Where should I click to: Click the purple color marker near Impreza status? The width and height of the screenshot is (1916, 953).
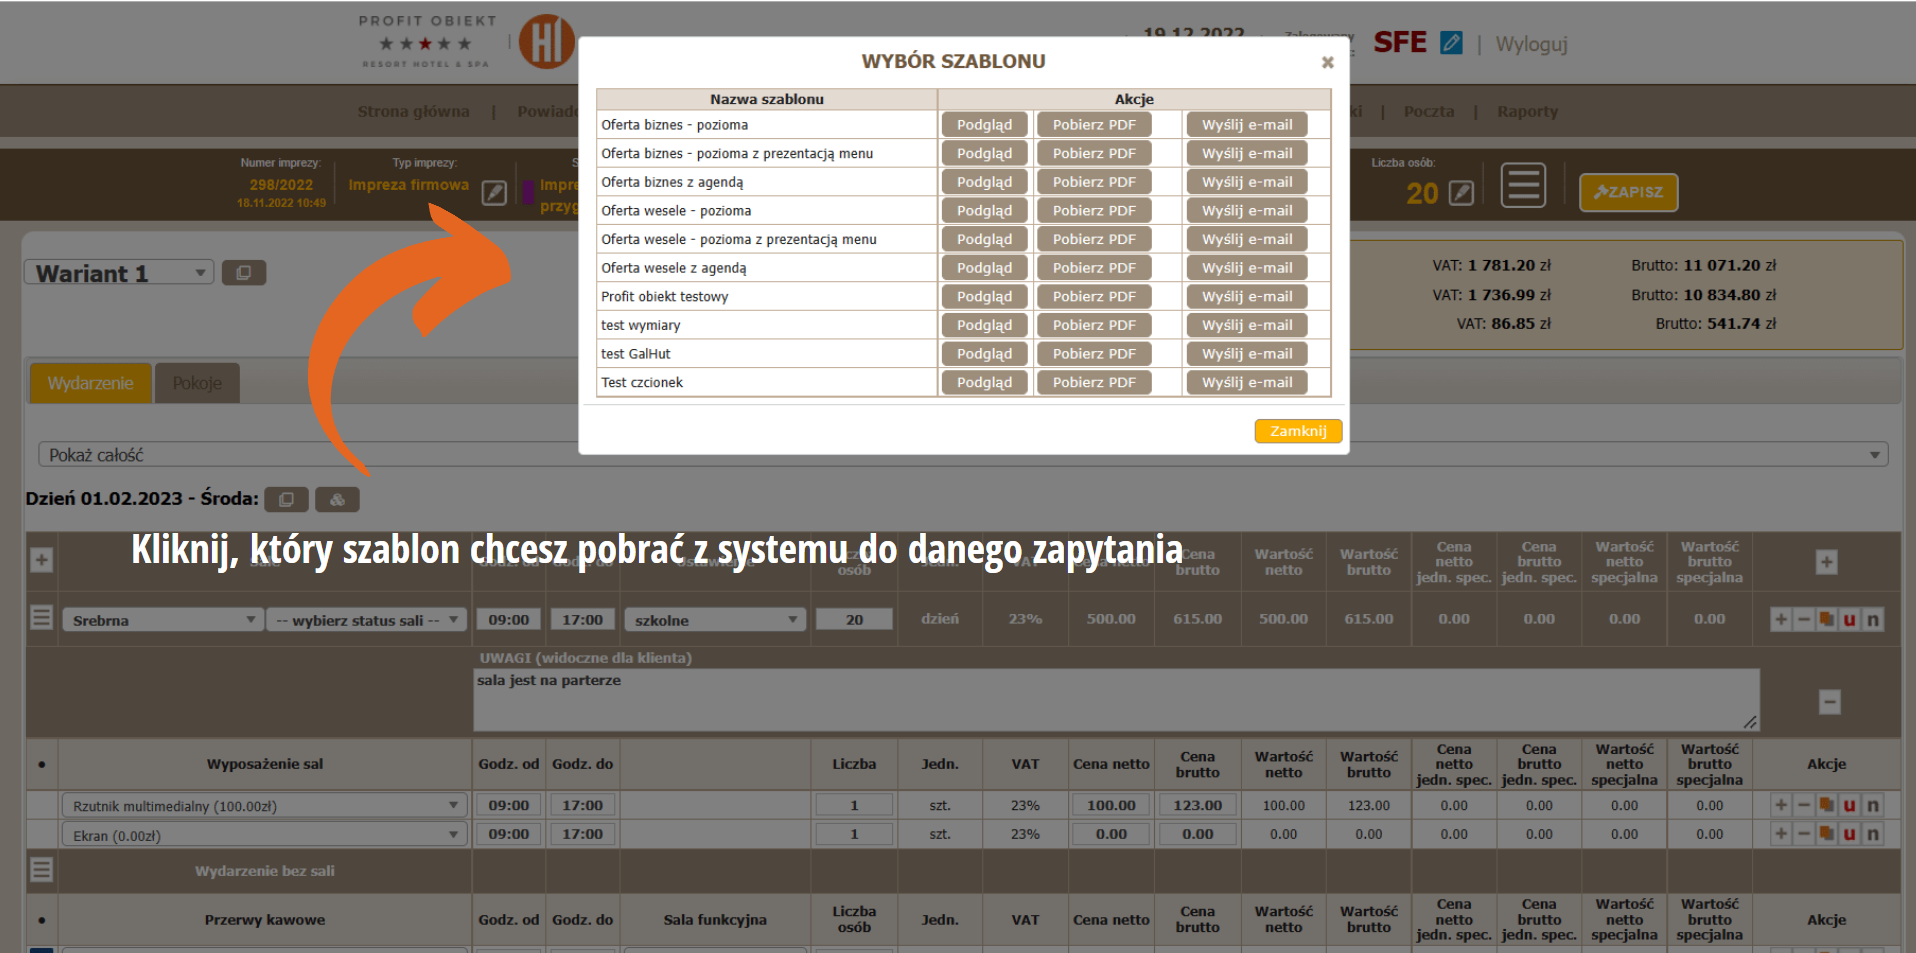[x=528, y=191]
